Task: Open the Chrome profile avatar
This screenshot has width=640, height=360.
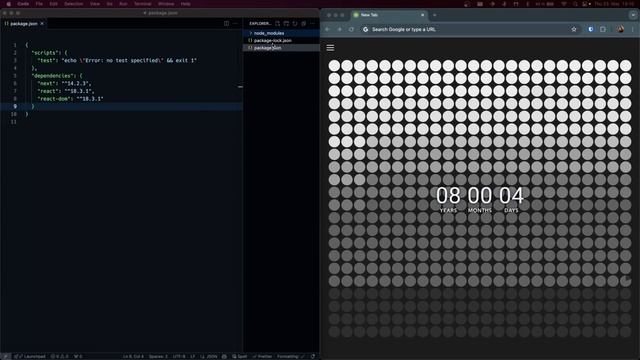Action: click(x=620, y=29)
